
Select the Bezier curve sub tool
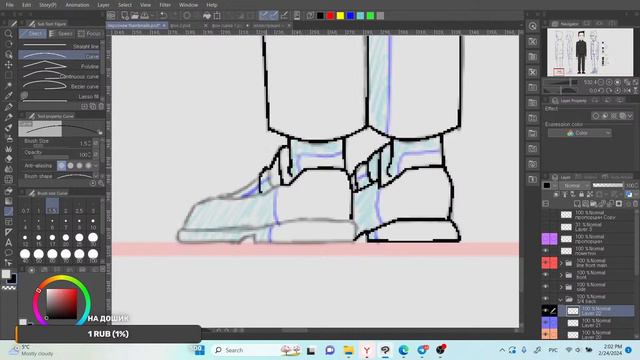click(60, 86)
